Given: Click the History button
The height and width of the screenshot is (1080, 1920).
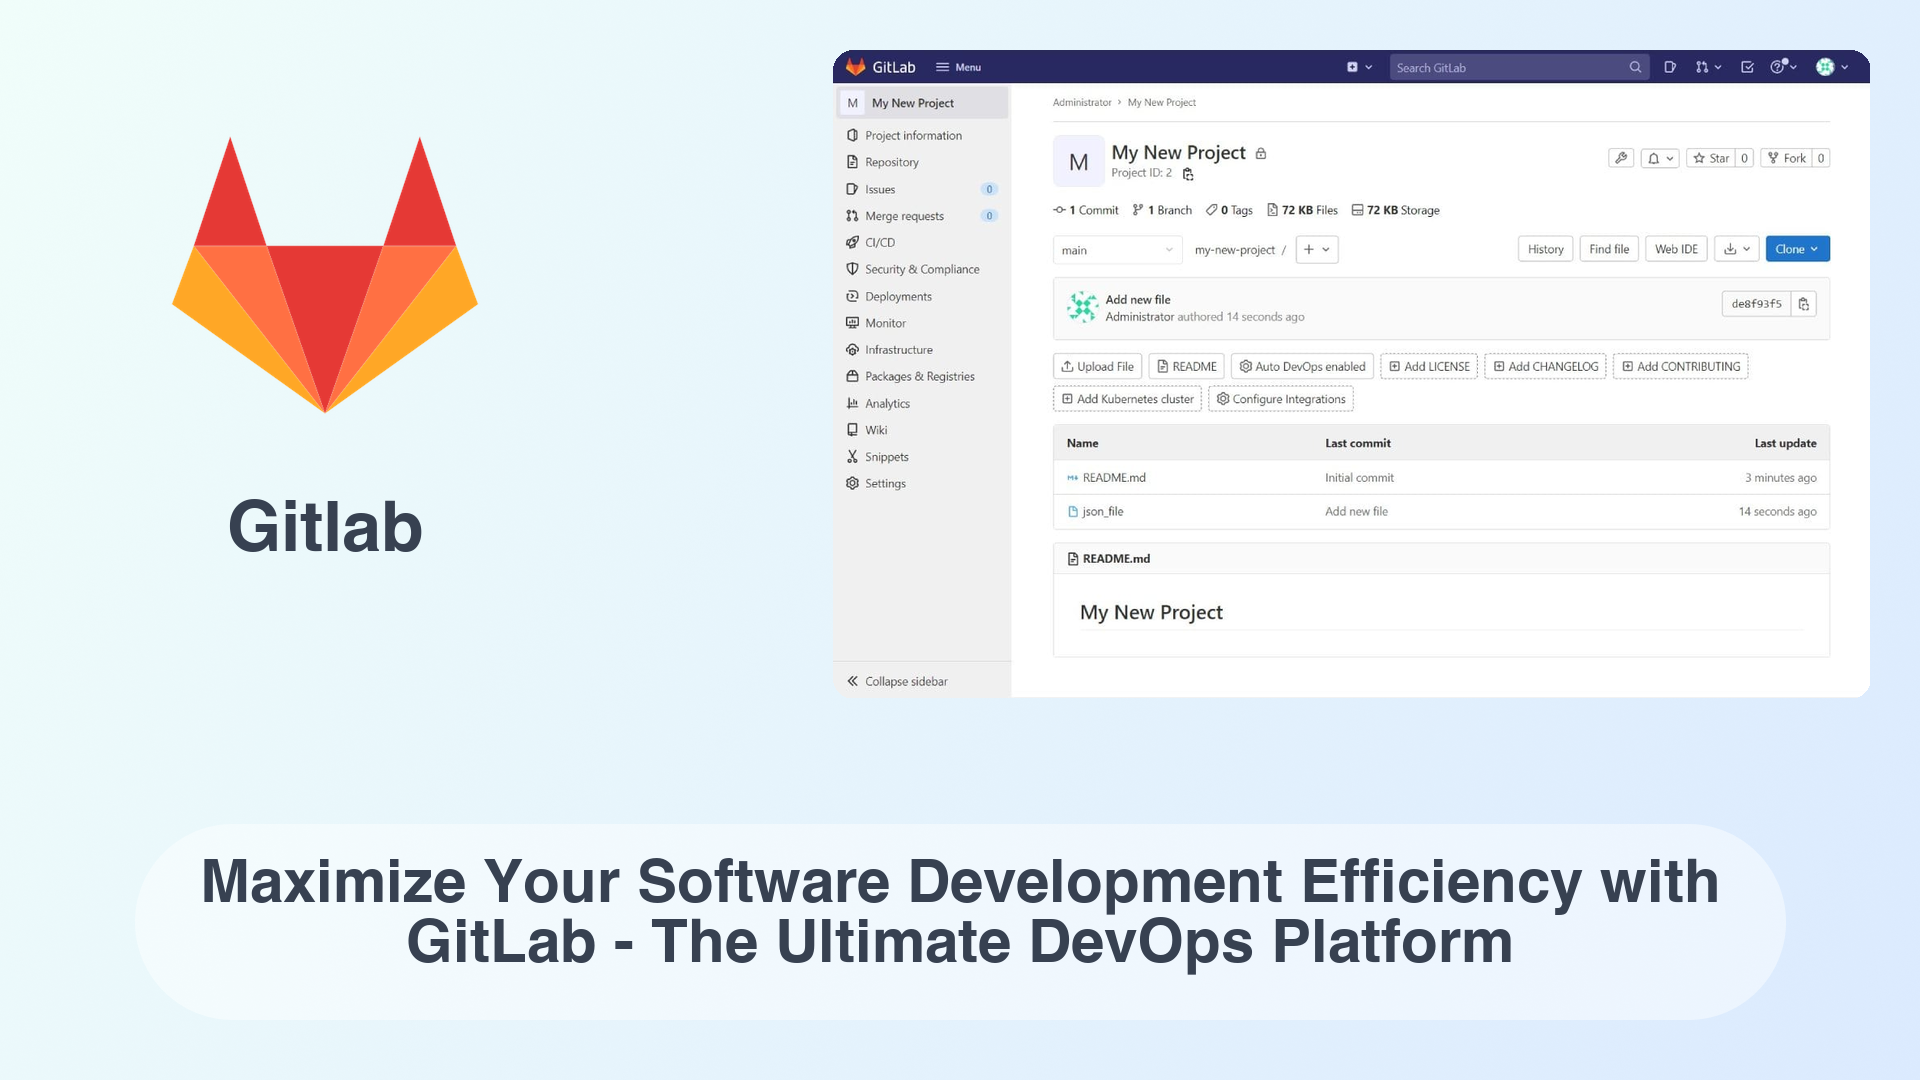Looking at the screenshot, I should pos(1545,249).
